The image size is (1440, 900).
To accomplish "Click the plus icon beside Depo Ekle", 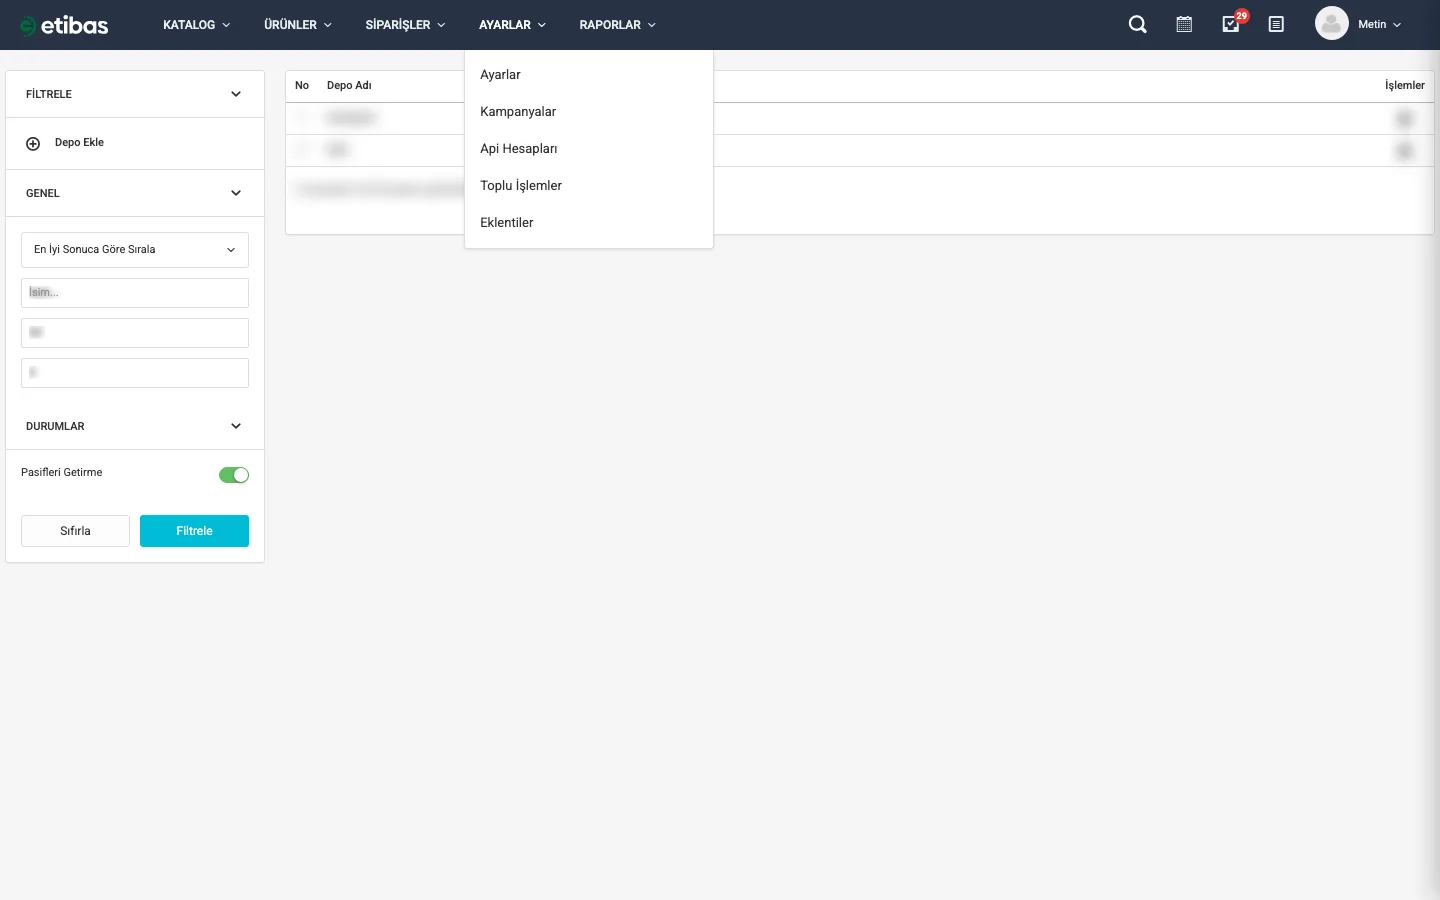I will [x=33, y=143].
